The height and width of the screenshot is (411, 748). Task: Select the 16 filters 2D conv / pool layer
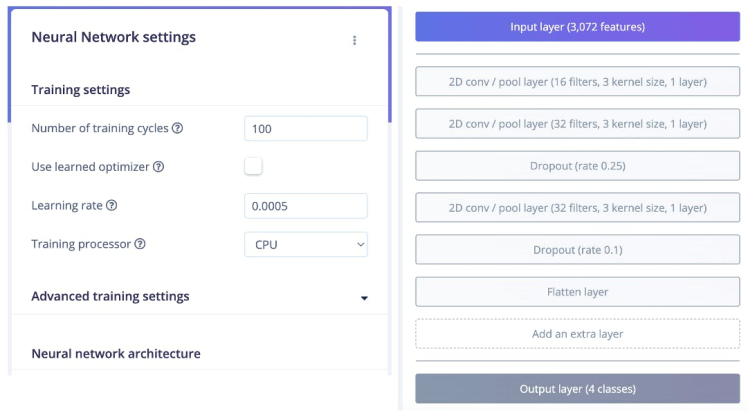pos(577,82)
